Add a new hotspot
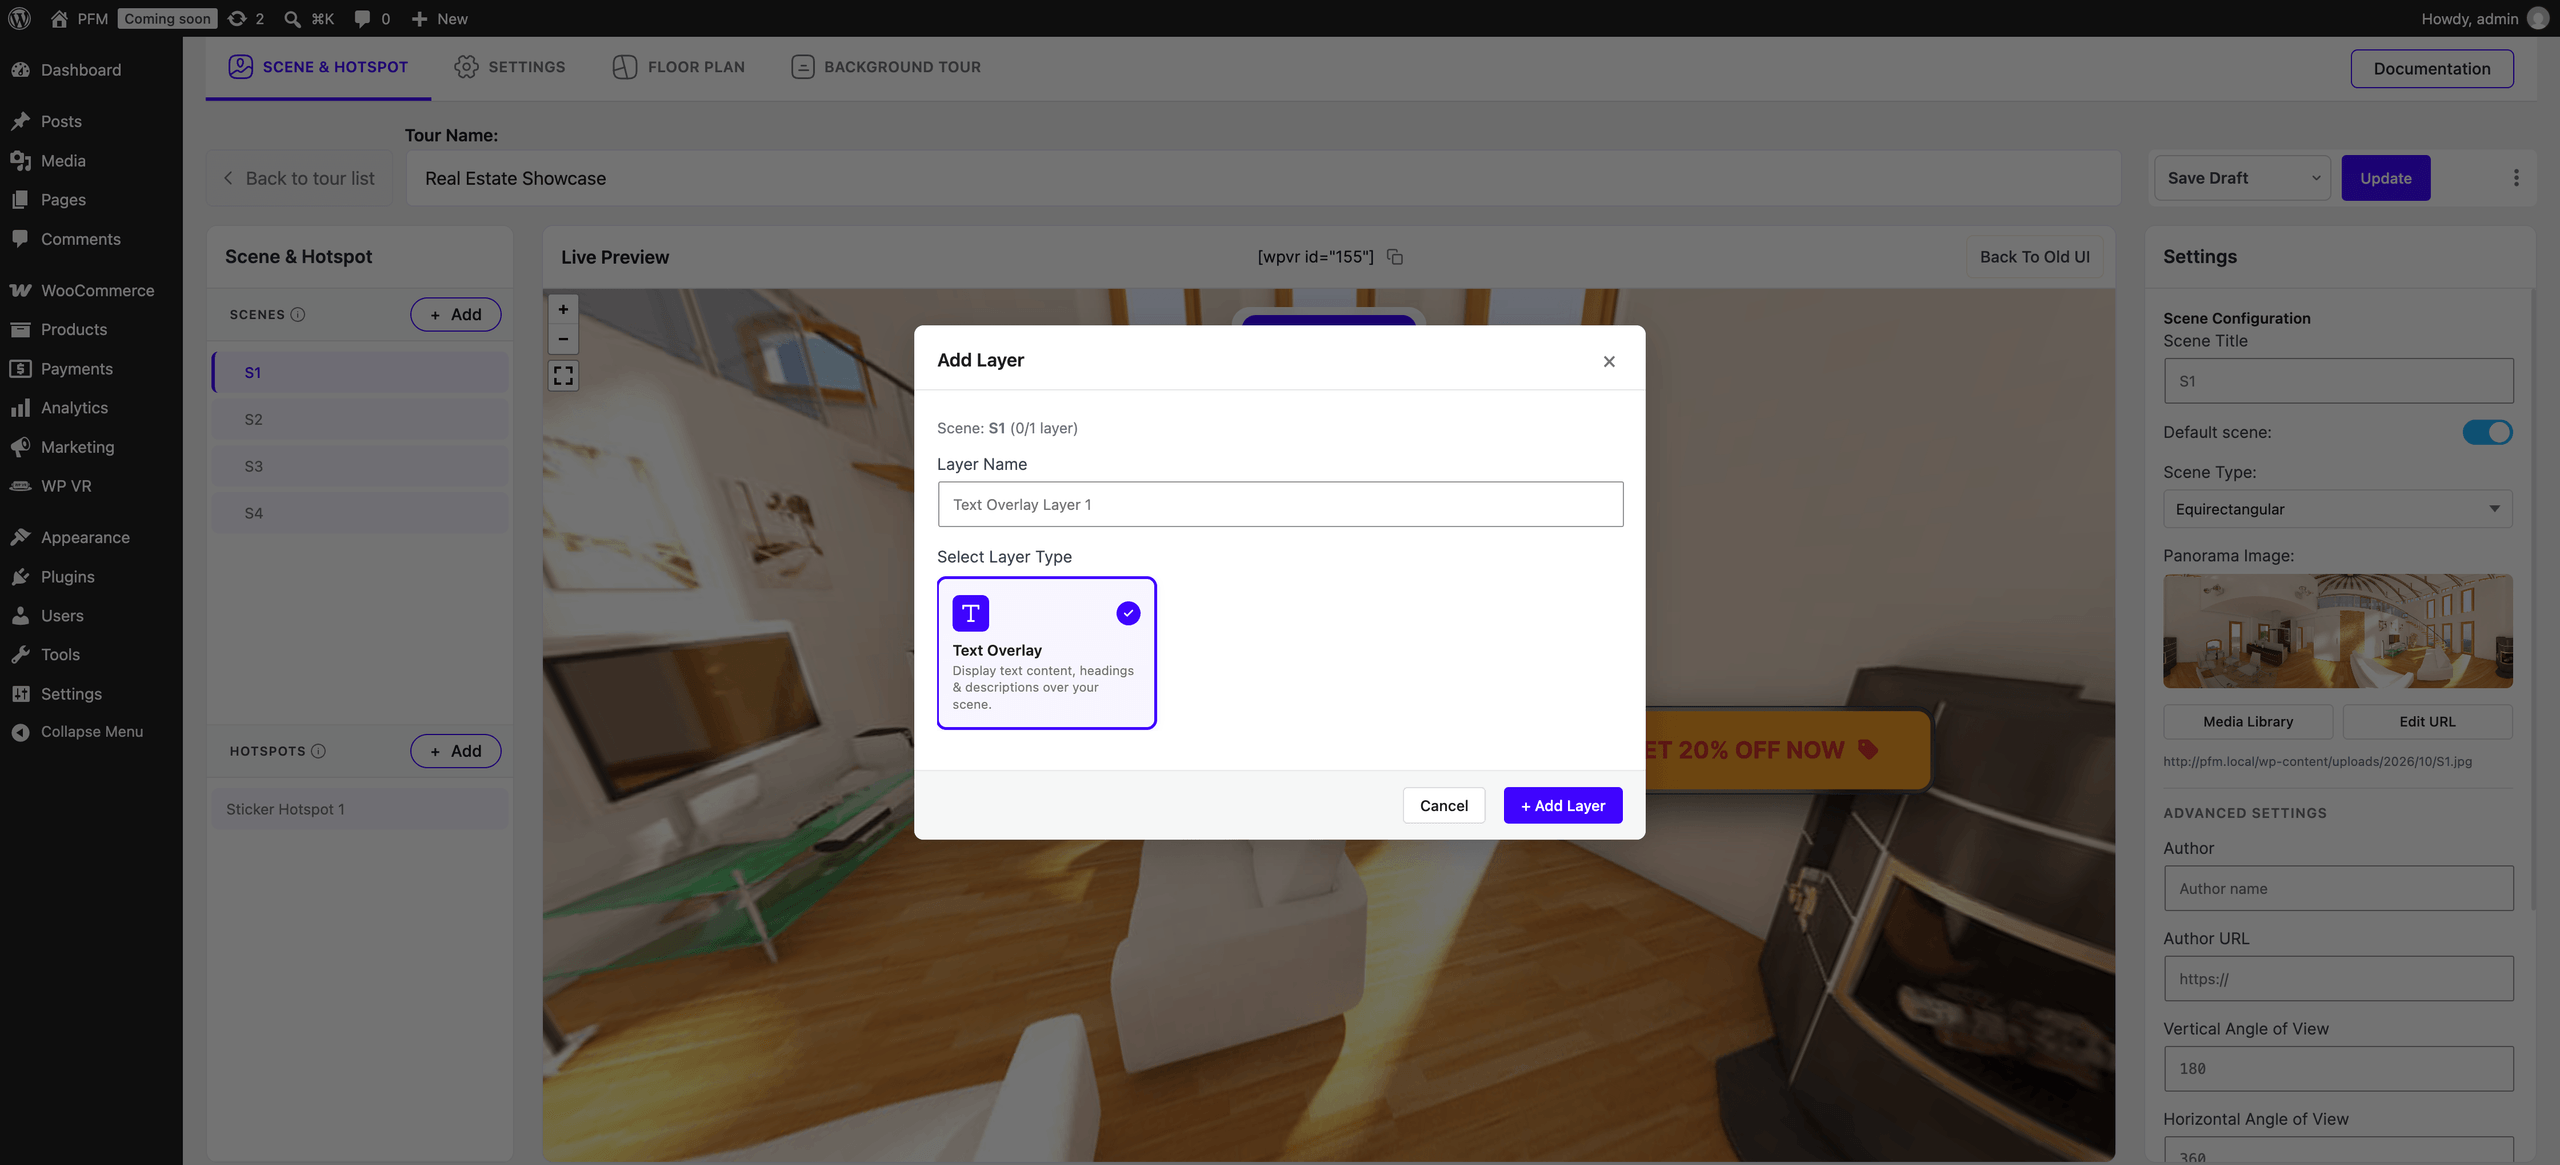 tap(455, 751)
